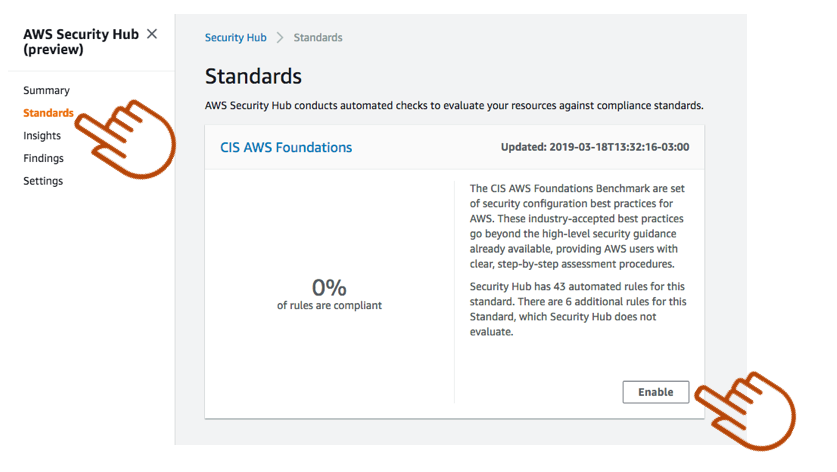
Task: Click the Updated timestamp in card header
Action: (594, 147)
